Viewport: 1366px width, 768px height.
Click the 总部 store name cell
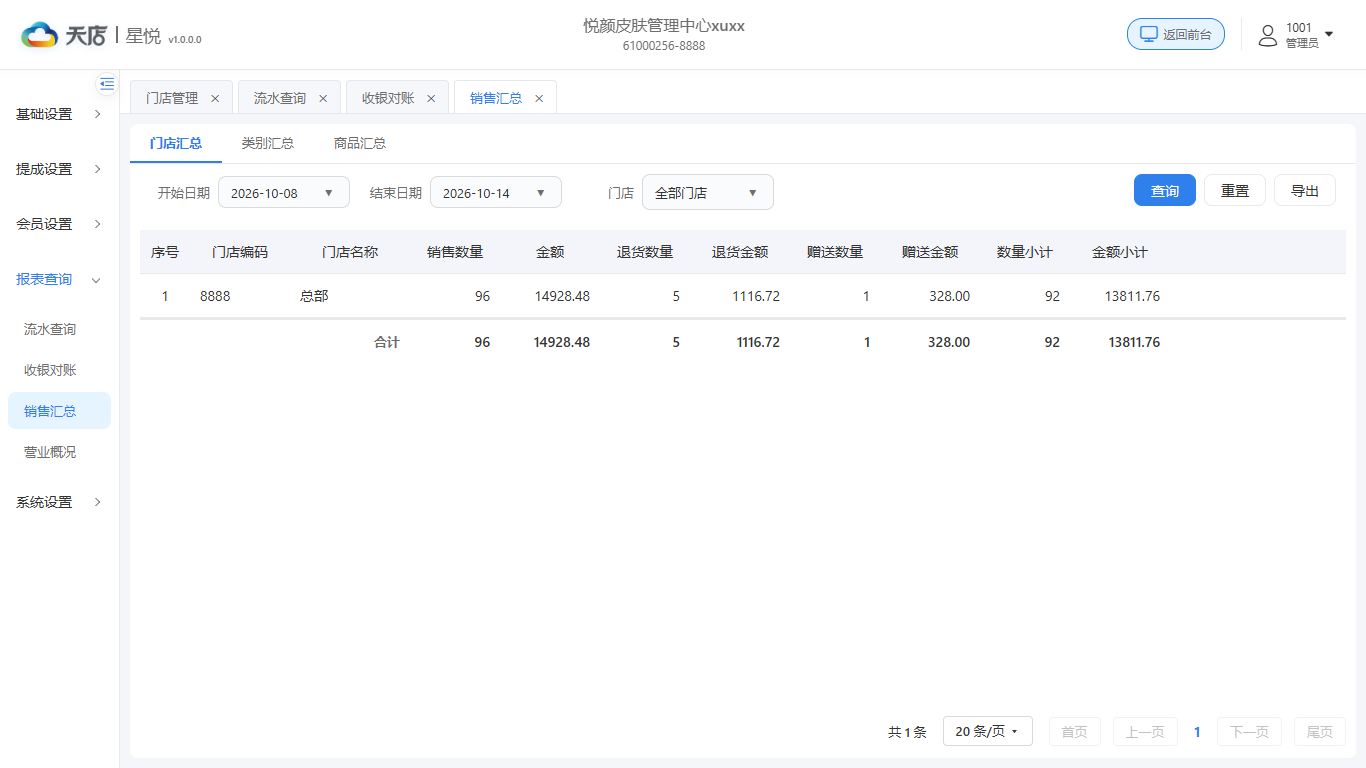(x=314, y=296)
